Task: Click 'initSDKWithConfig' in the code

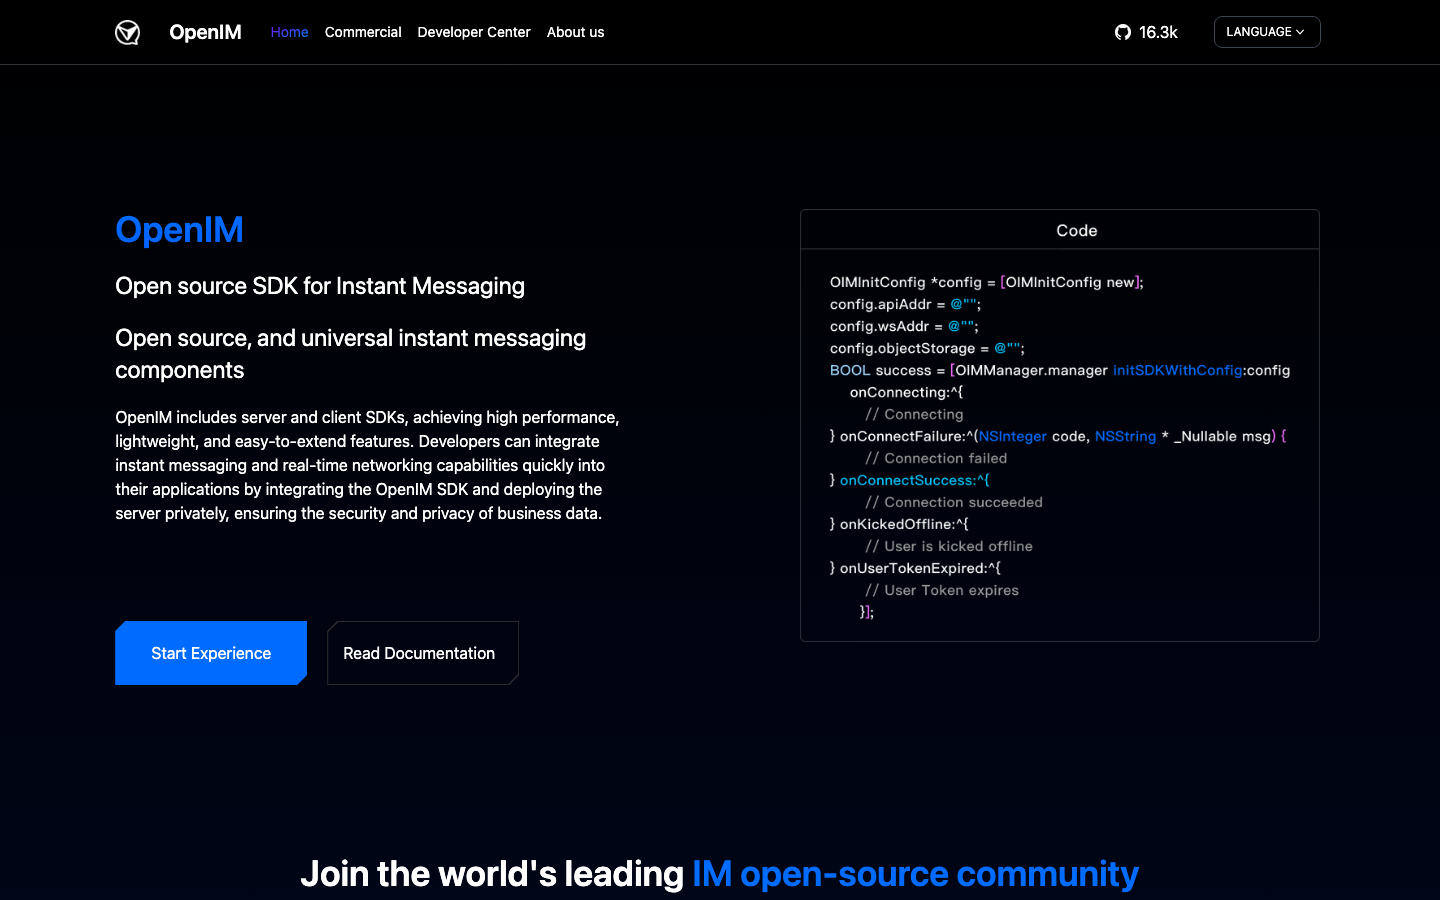Action: point(1177,370)
